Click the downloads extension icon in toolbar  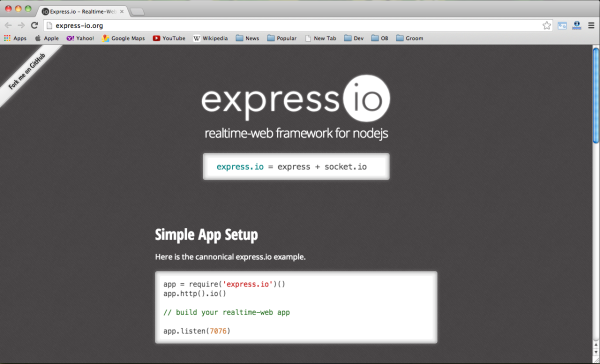[x=577, y=25]
